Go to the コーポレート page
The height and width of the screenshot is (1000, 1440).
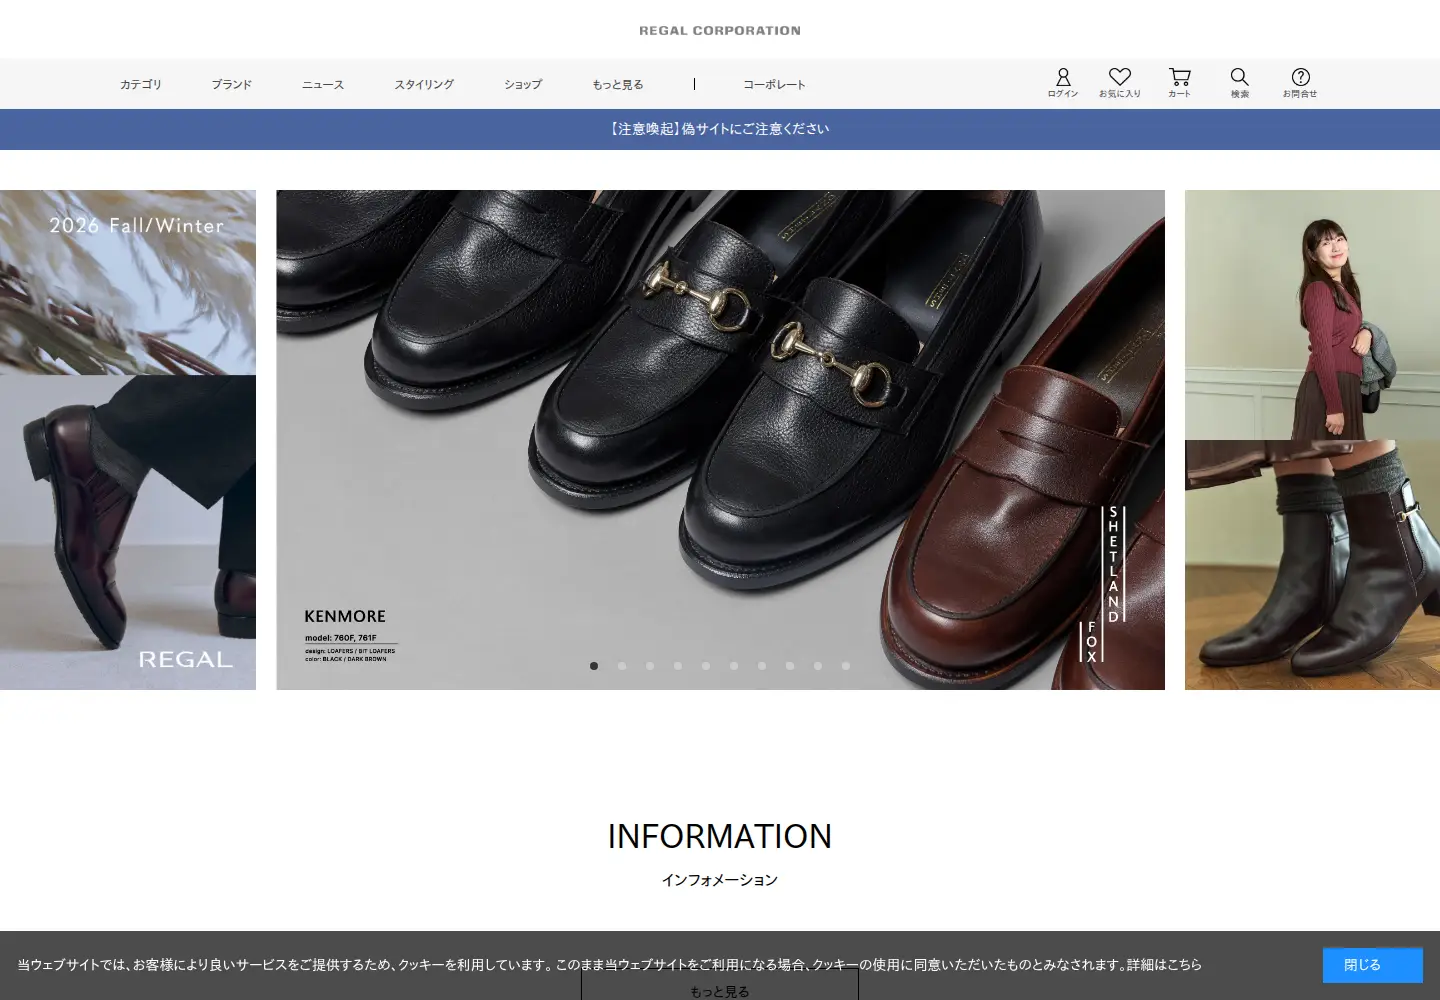tap(775, 85)
